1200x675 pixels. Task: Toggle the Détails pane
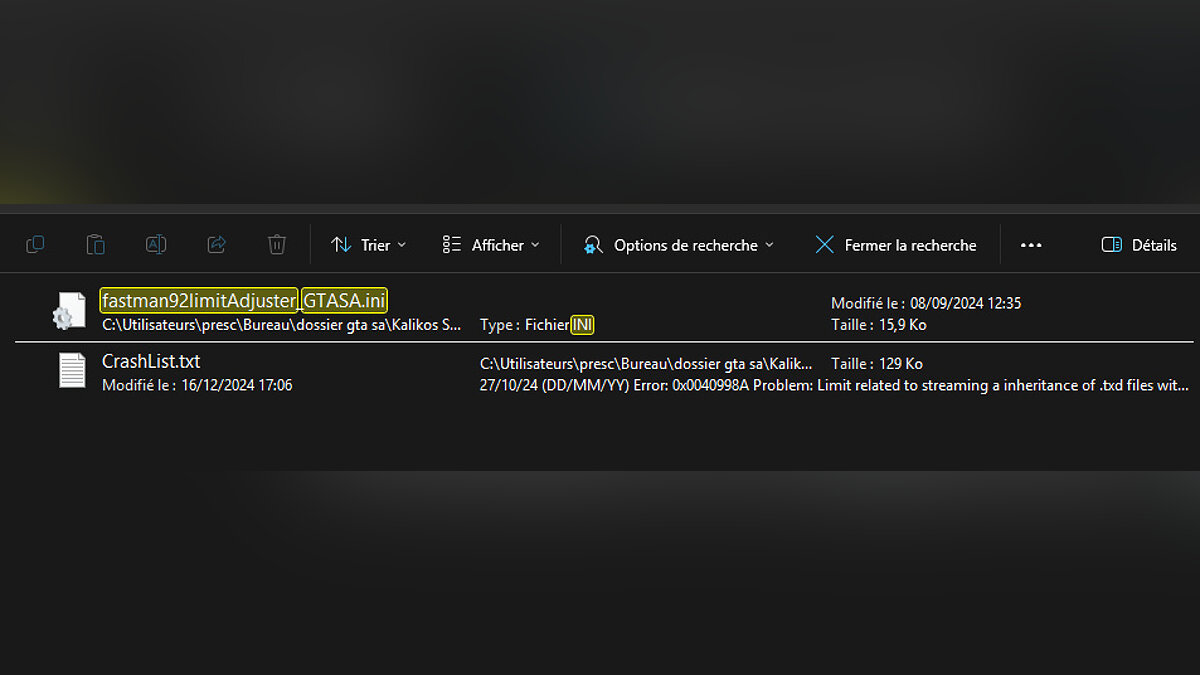[1138, 245]
